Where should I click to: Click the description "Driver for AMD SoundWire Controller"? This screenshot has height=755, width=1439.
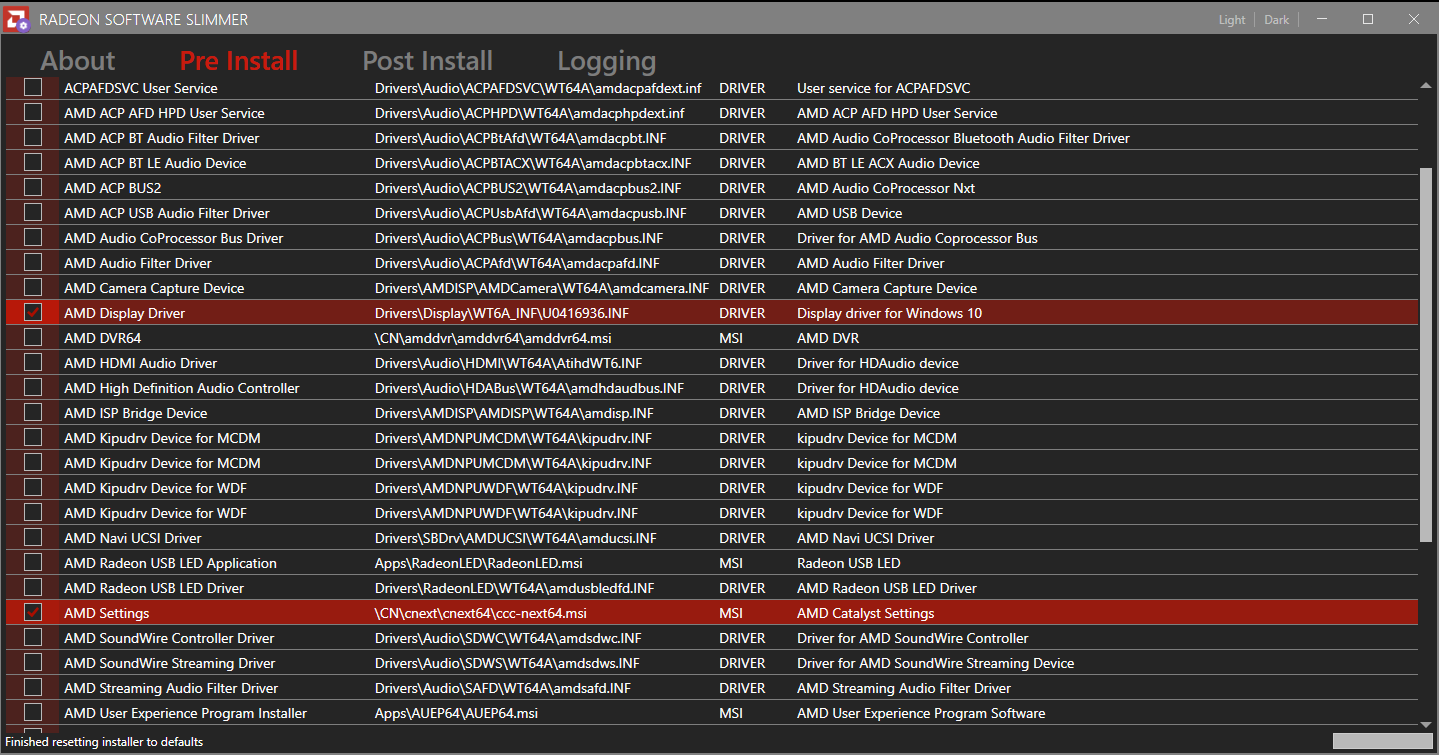click(913, 638)
